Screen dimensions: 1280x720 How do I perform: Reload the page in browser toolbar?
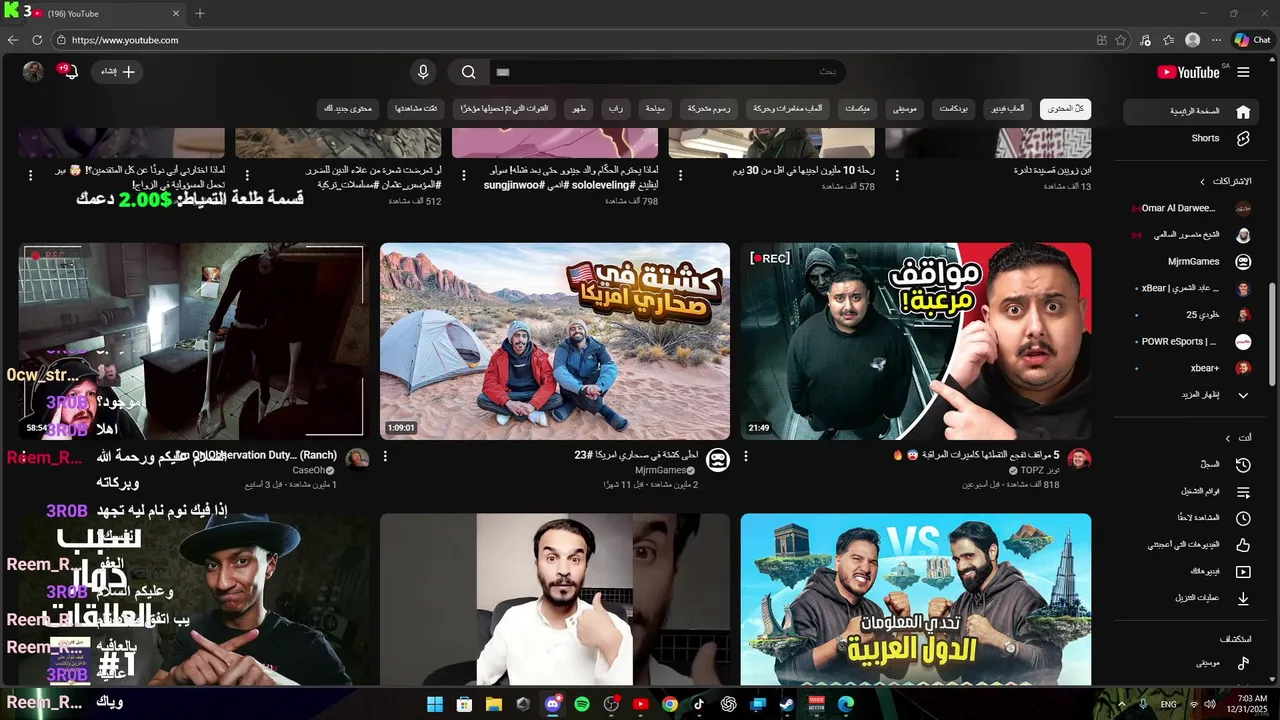[x=37, y=40]
